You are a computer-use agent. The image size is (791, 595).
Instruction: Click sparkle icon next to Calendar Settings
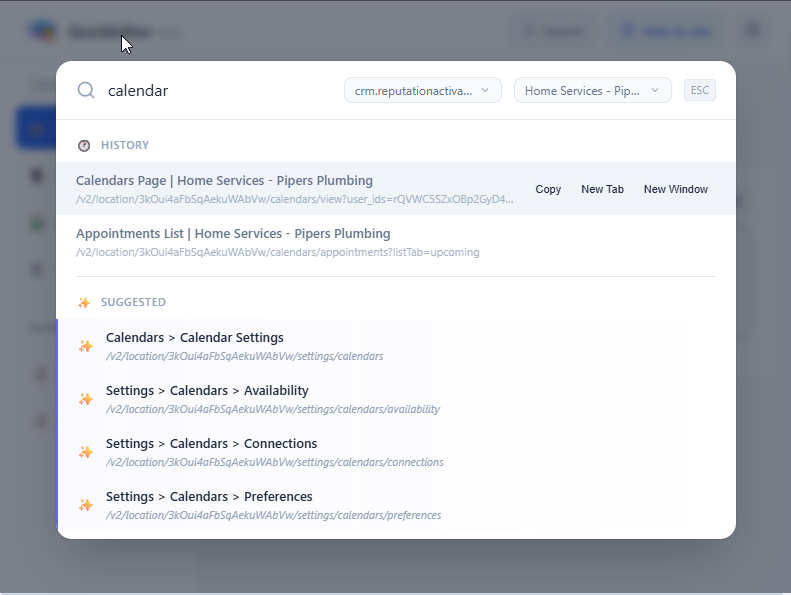click(86, 346)
